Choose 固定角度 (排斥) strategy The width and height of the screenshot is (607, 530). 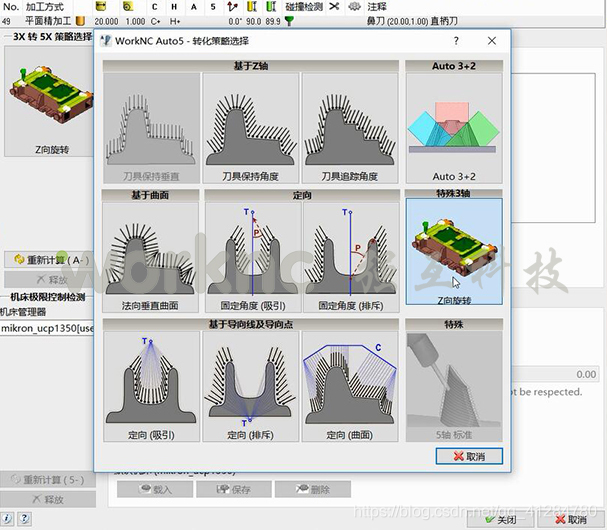(351, 257)
